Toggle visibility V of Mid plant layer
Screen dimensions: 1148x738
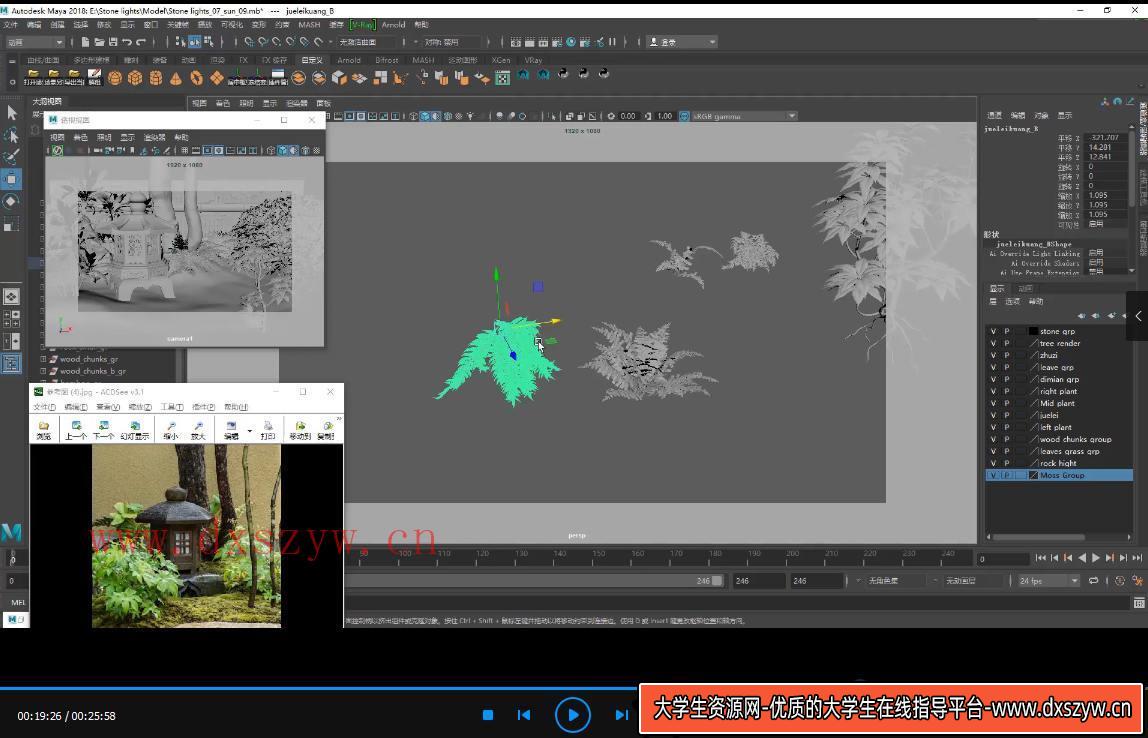pos(994,403)
